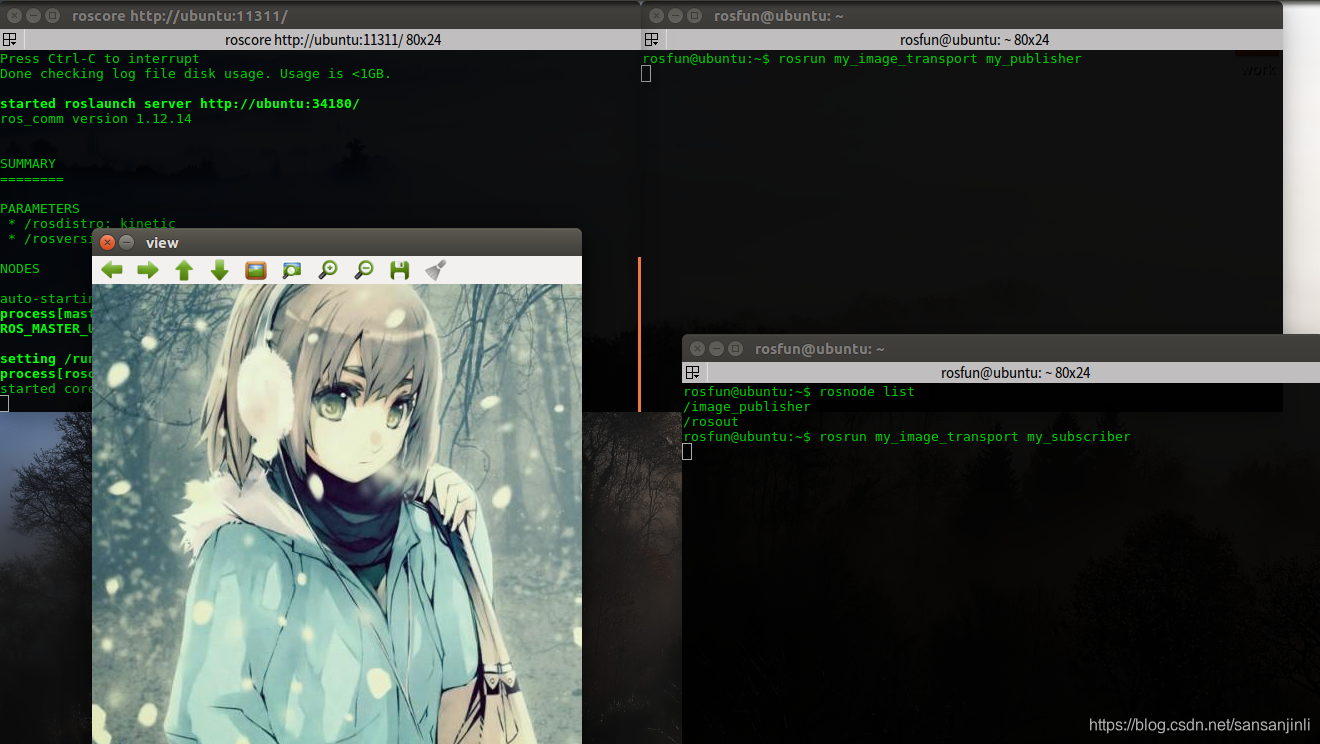Maximize the my_publisher terminal window
The image size is (1320, 744).
point(694,16)
